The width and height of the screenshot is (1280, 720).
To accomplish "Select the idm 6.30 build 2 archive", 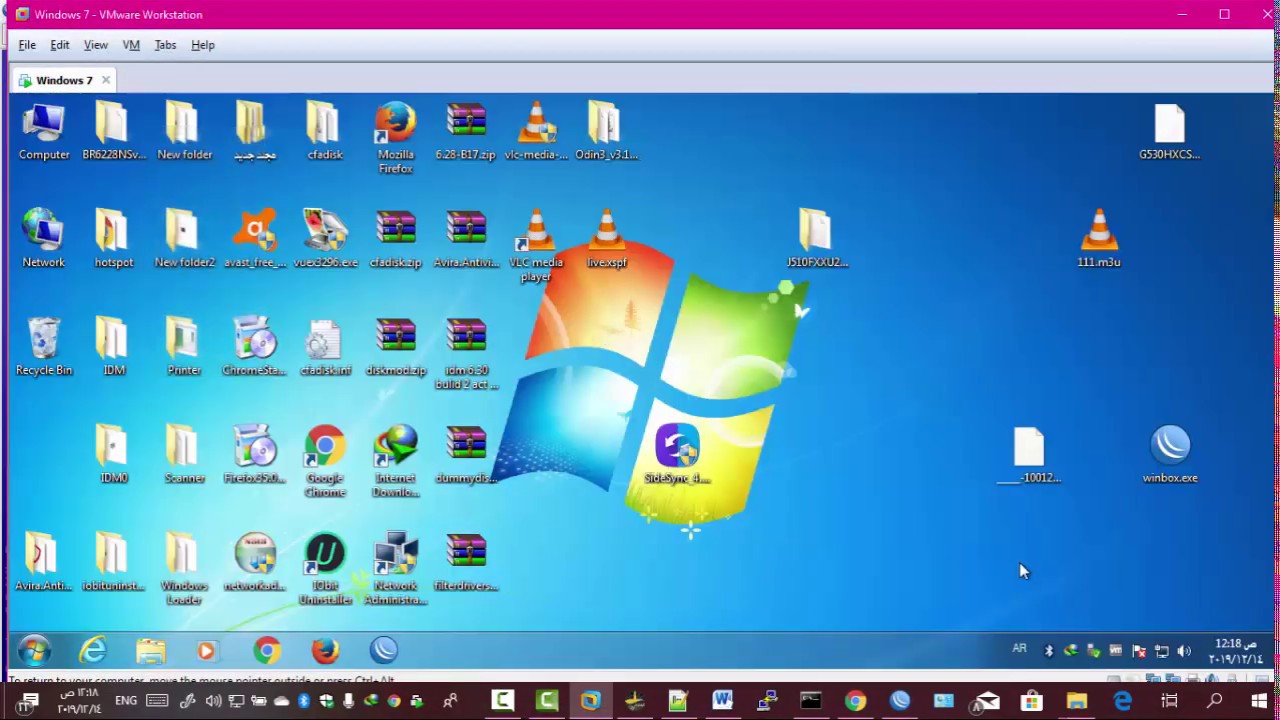I will point(466,353).
